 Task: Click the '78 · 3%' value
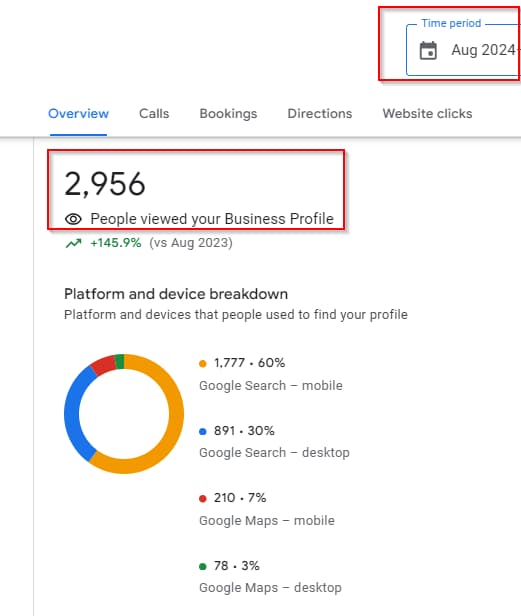click(237, 566)
